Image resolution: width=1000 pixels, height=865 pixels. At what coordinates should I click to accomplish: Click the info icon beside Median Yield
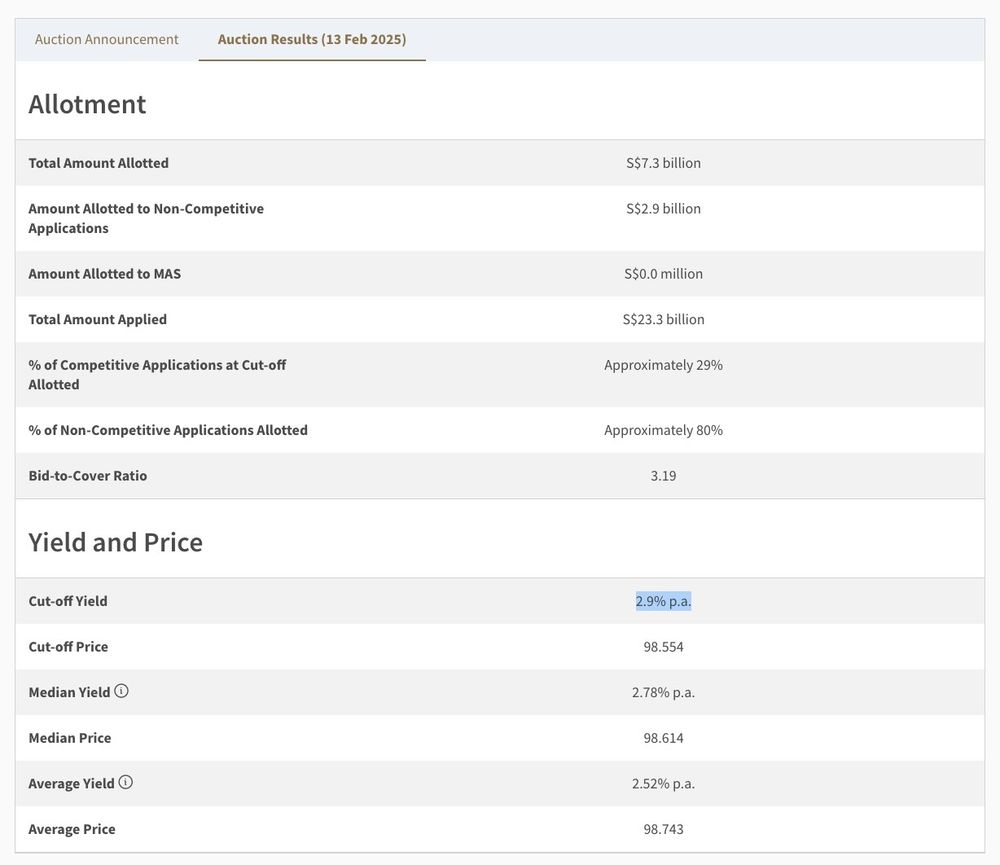point(121,691)
